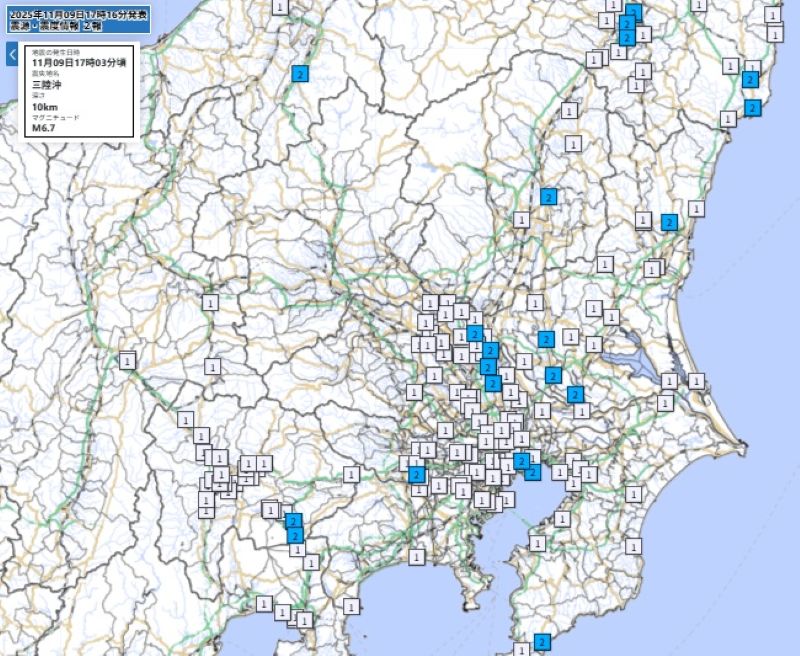Click the topmost blue 2 marker at the map's upper edge
800x656 pixels.
tap(633, 13)
